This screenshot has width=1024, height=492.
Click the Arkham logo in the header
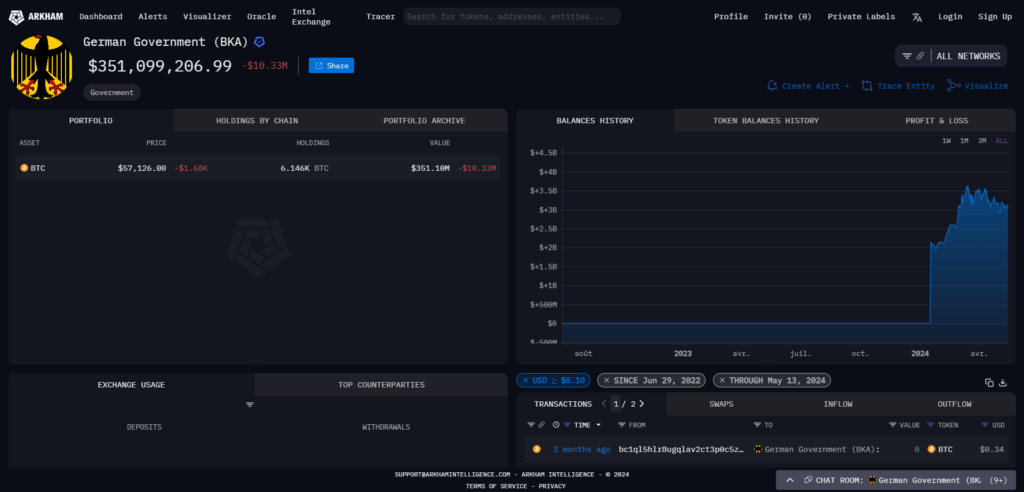(36, 16)
